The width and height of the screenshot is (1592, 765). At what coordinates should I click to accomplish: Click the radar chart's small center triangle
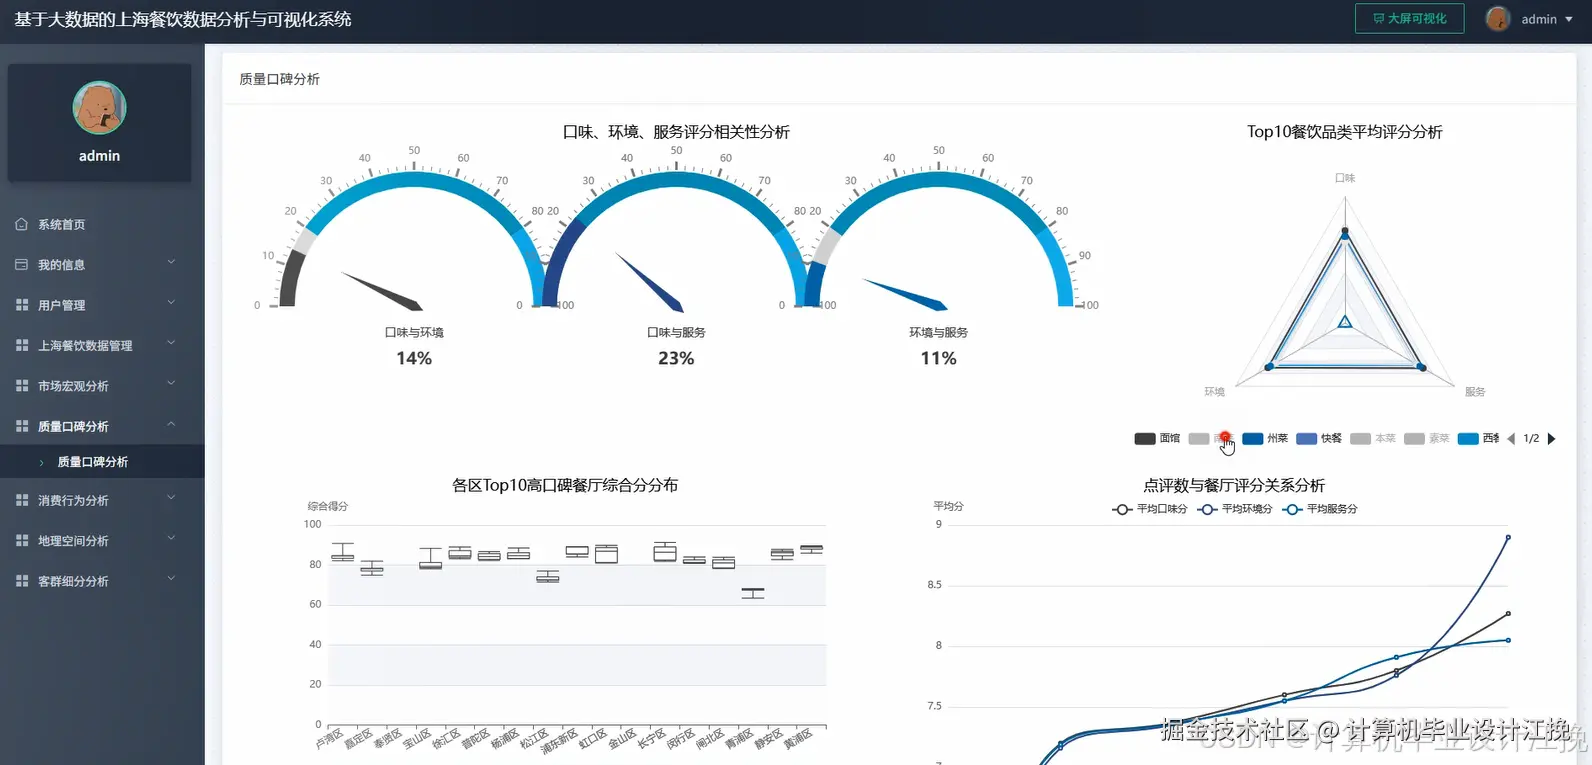[1345, 322]
